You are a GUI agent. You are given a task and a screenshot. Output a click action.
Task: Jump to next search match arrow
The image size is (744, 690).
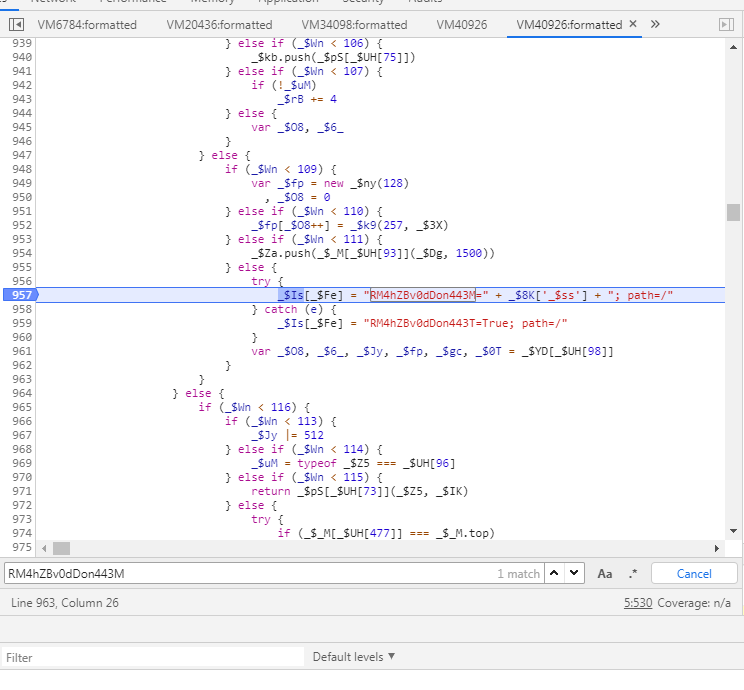tap(574, 573)
